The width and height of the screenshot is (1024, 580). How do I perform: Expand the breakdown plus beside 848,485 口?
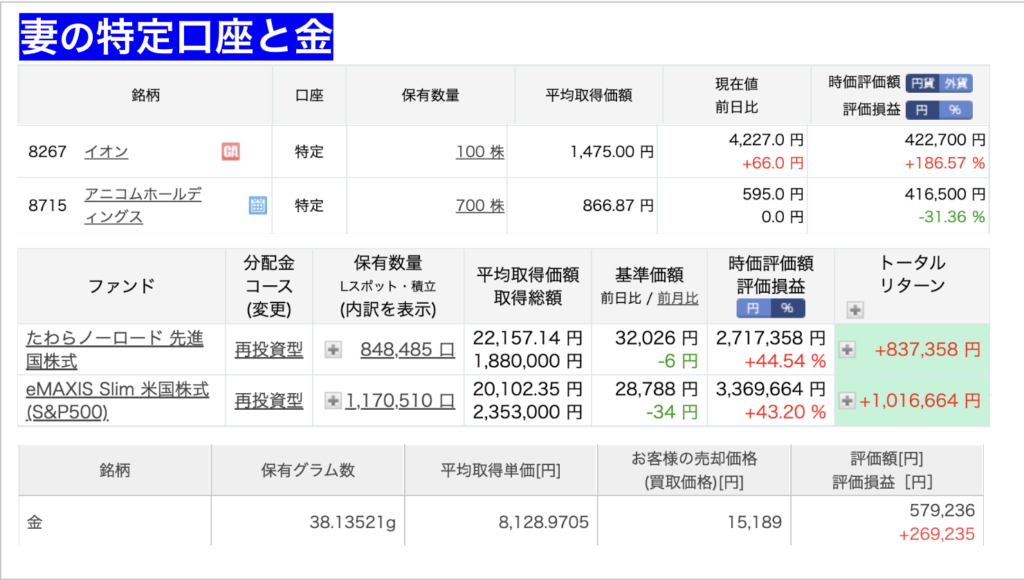coord(333,349)
